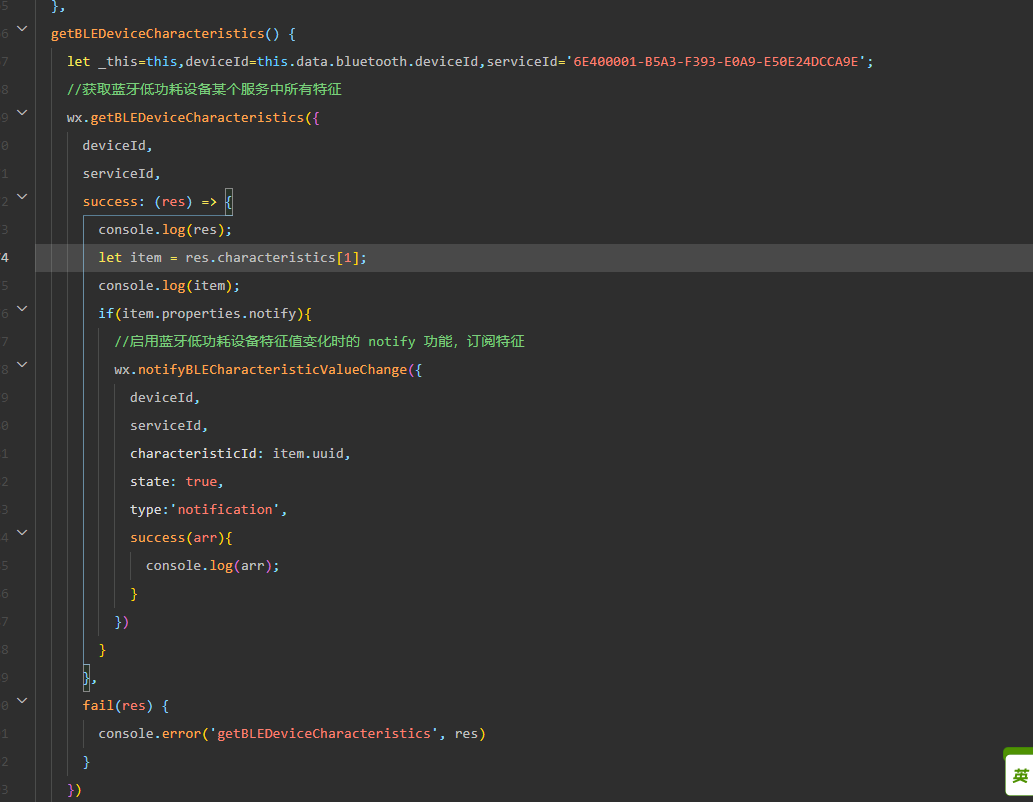Click serviceId, under wx.getBLEDeviceCharacteristics

pyautogui.click(x=121, y=173)
